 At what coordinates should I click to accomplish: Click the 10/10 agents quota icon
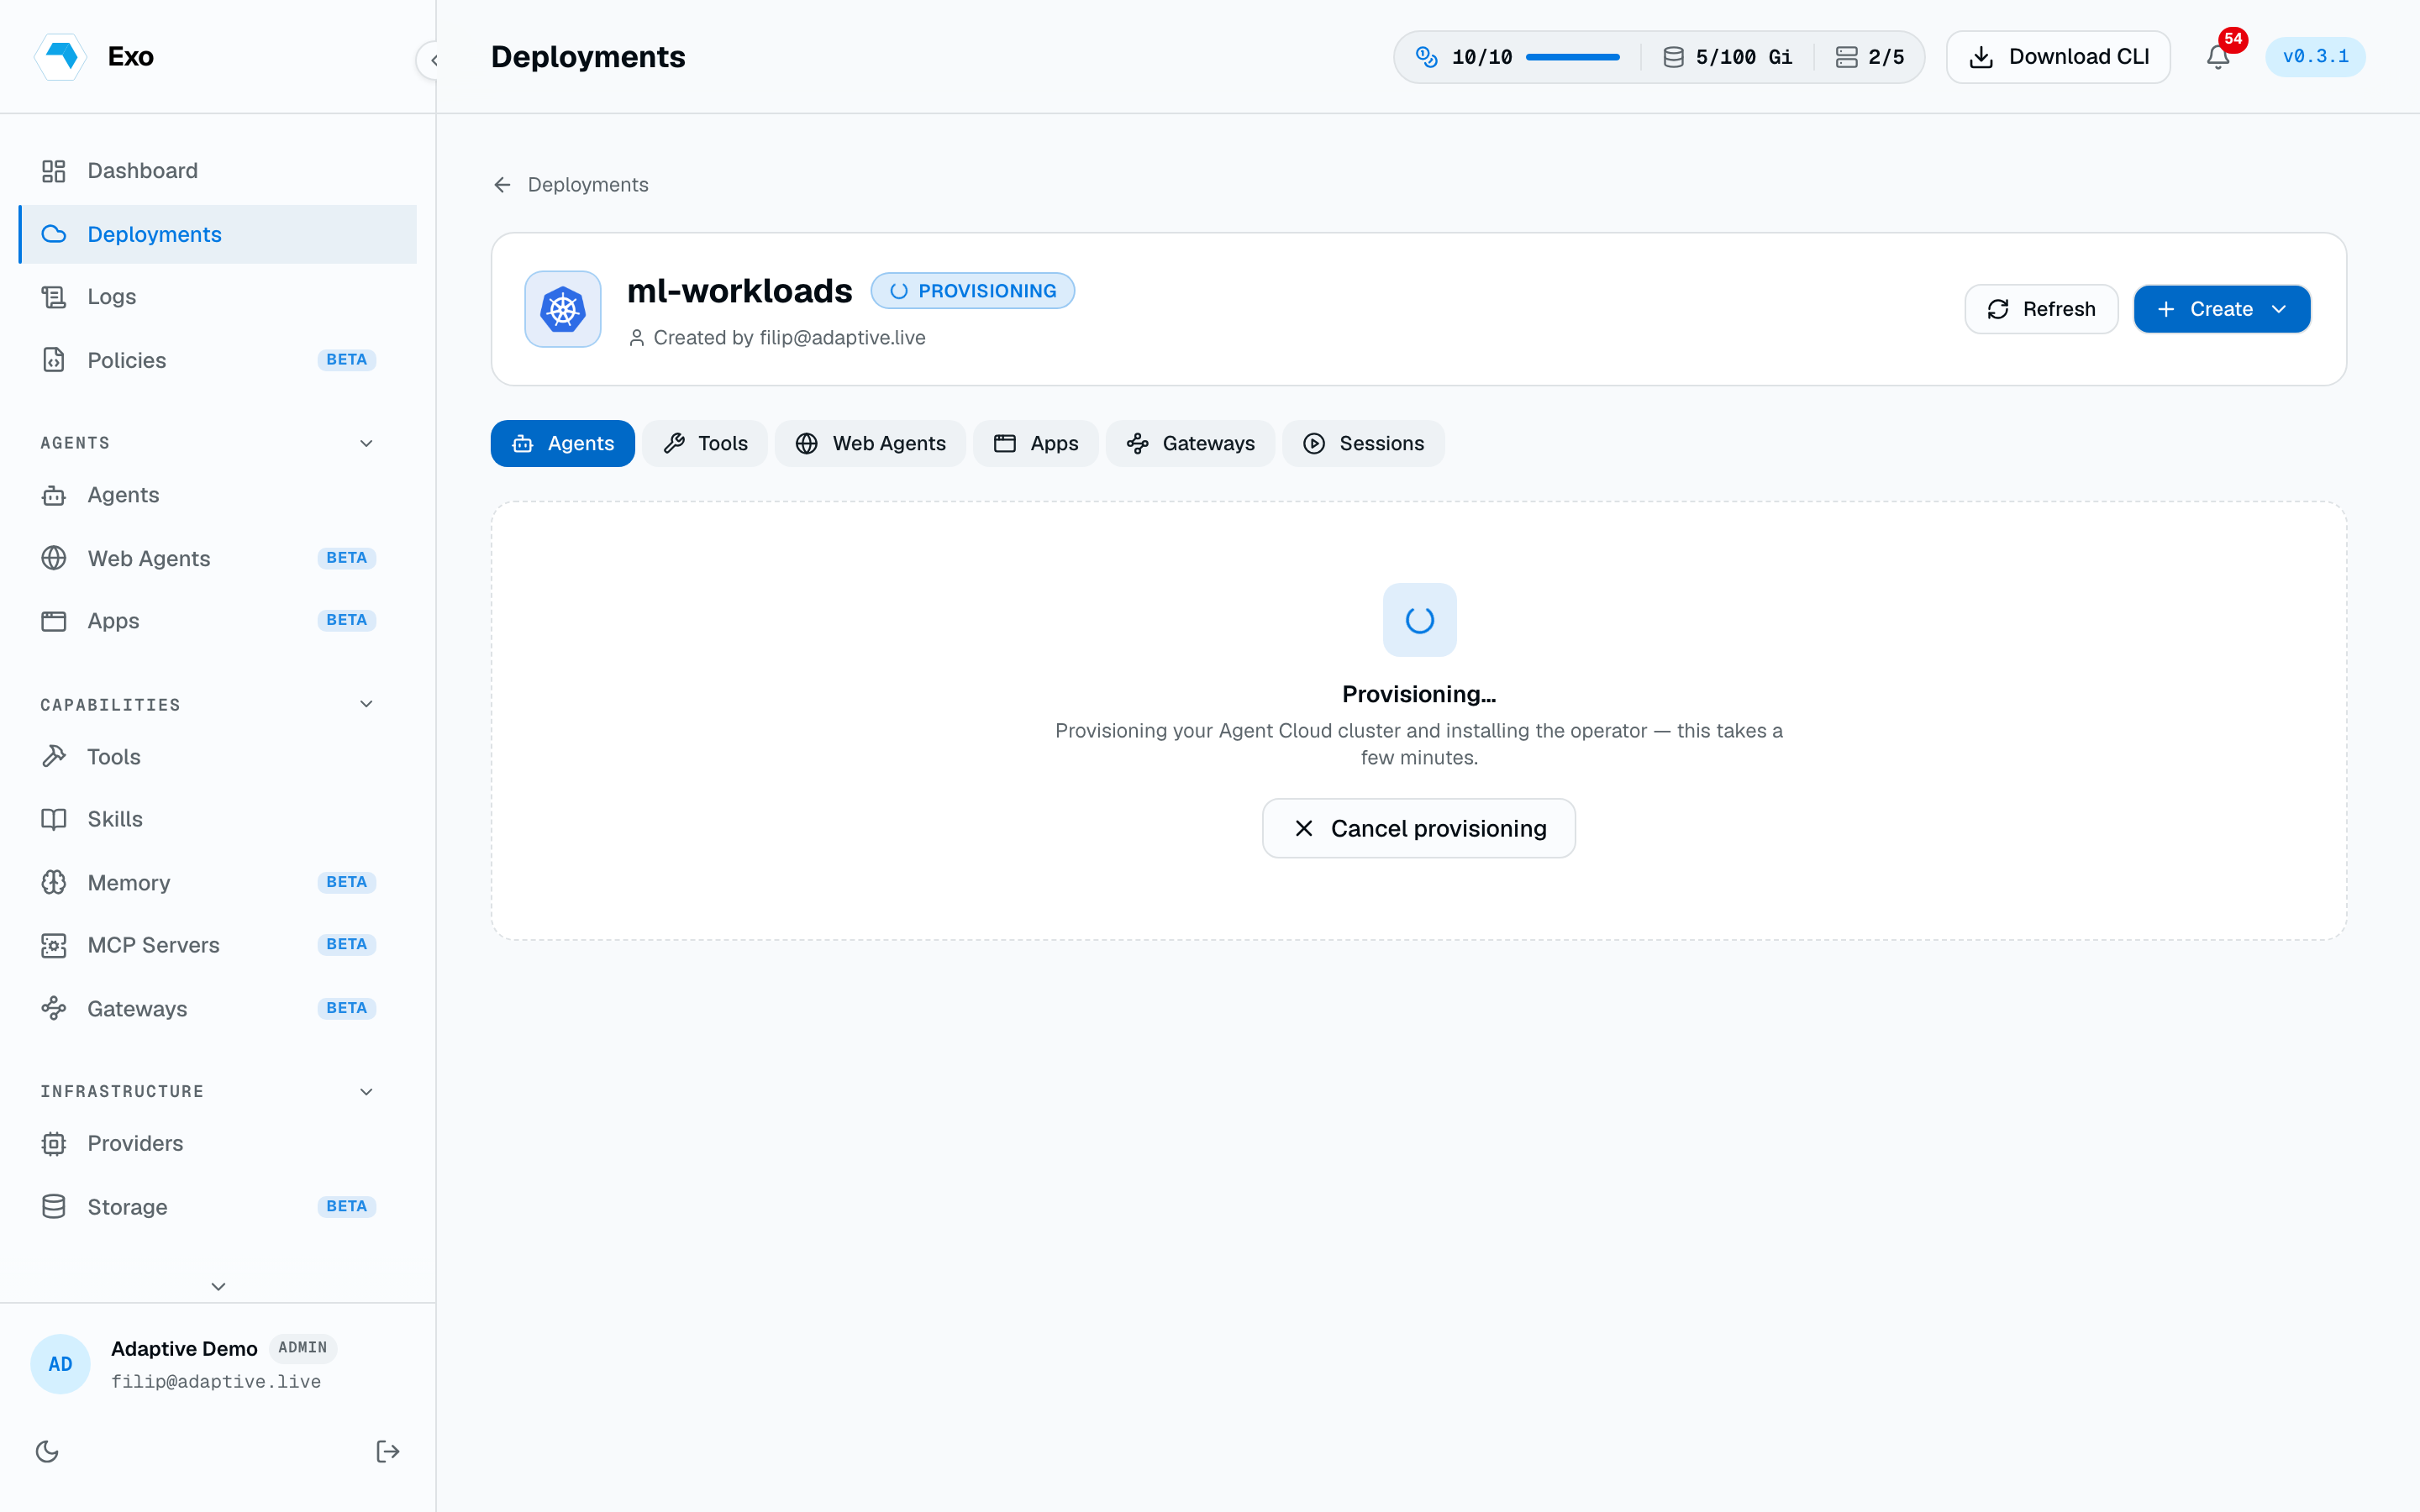(1427, 57)
